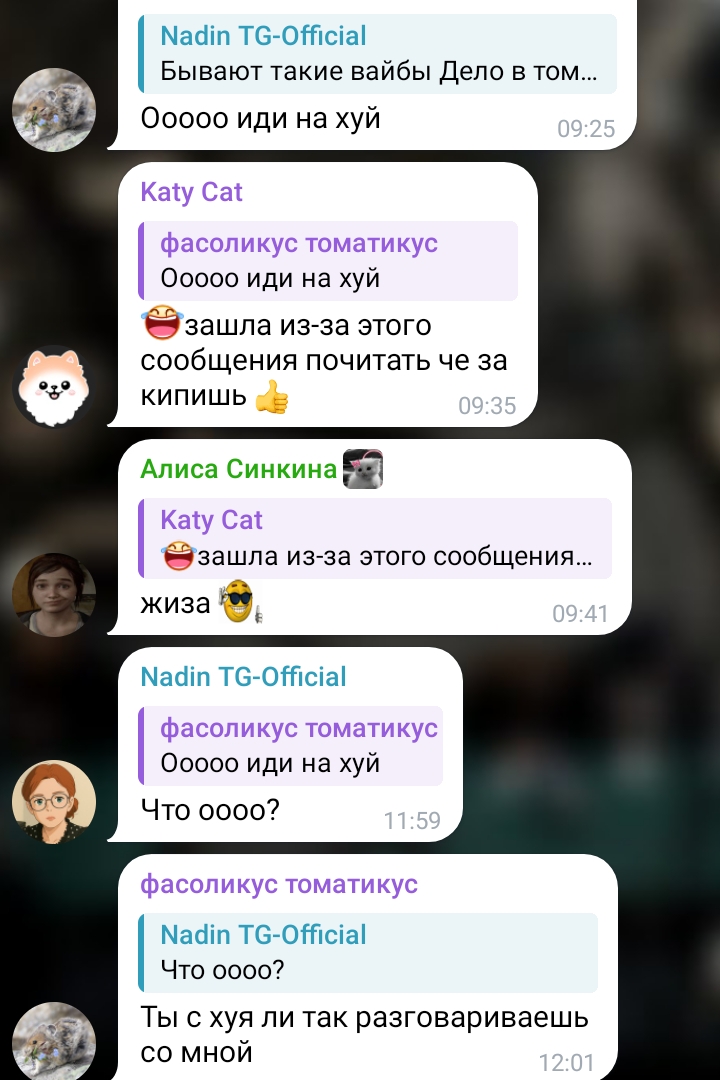Viewport: 720px width, 1080px height.
Task: Tap фасоликус томатикус avatar near 09:25 message
Action: pos(54,109)
